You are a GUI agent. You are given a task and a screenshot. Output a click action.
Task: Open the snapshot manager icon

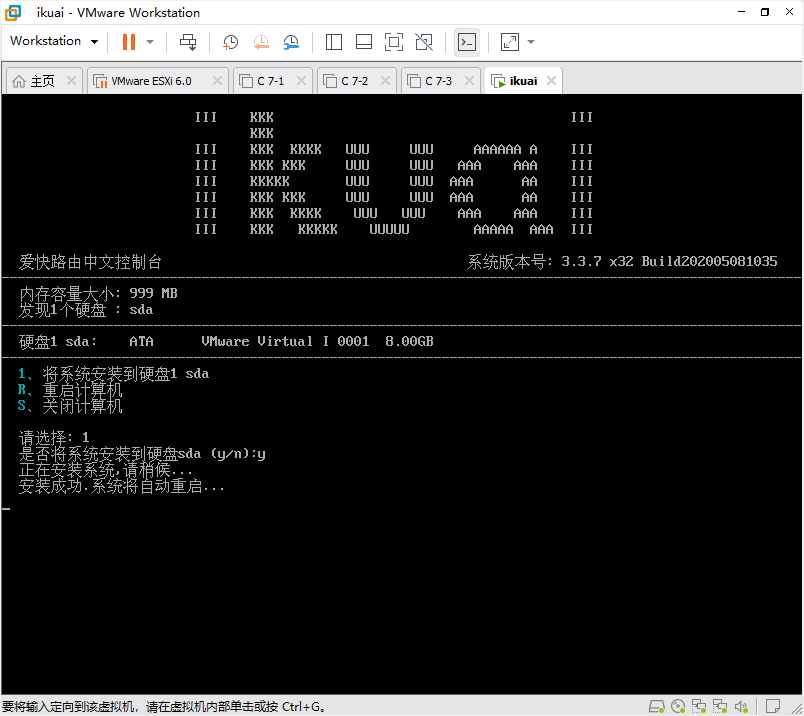pos(291,42)
